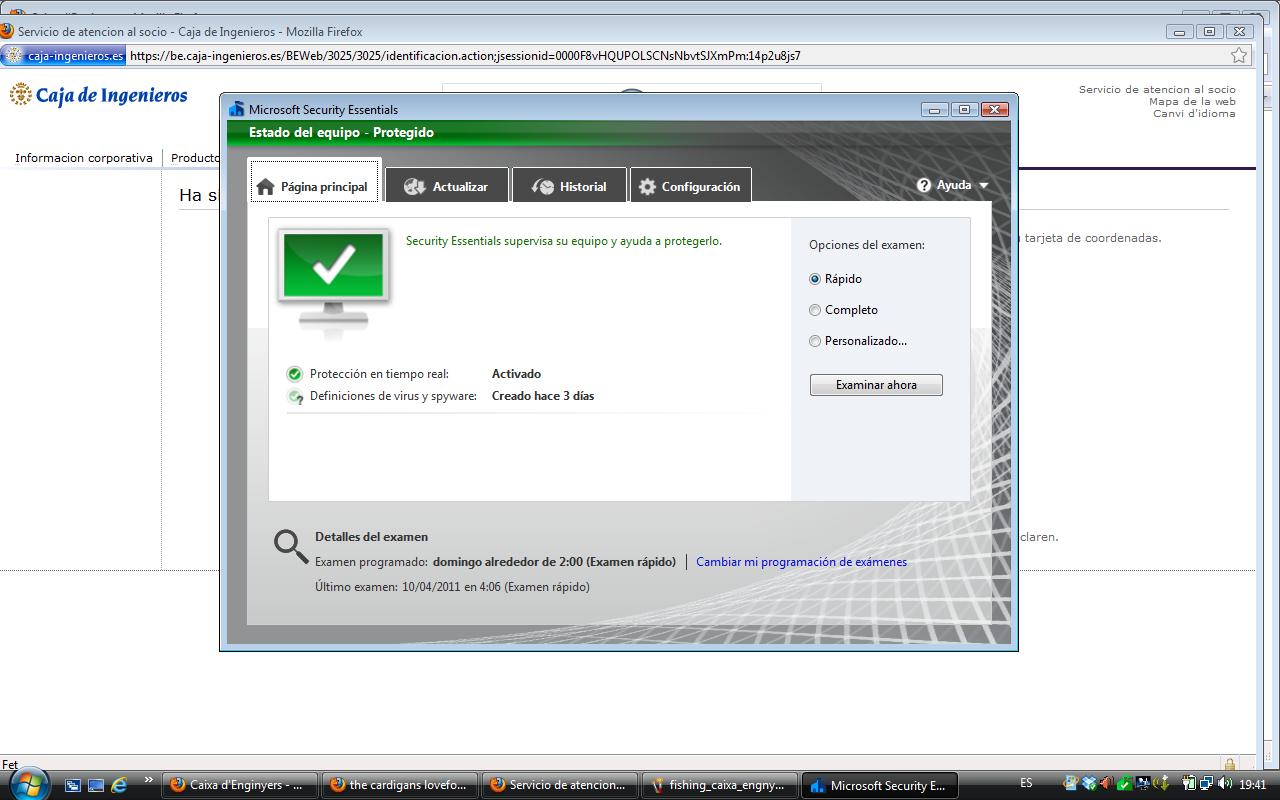Screen dimensions: 1280x800
Task: Go to the Configuración tab
Action: pyautogui.click(x=690, y=186)
